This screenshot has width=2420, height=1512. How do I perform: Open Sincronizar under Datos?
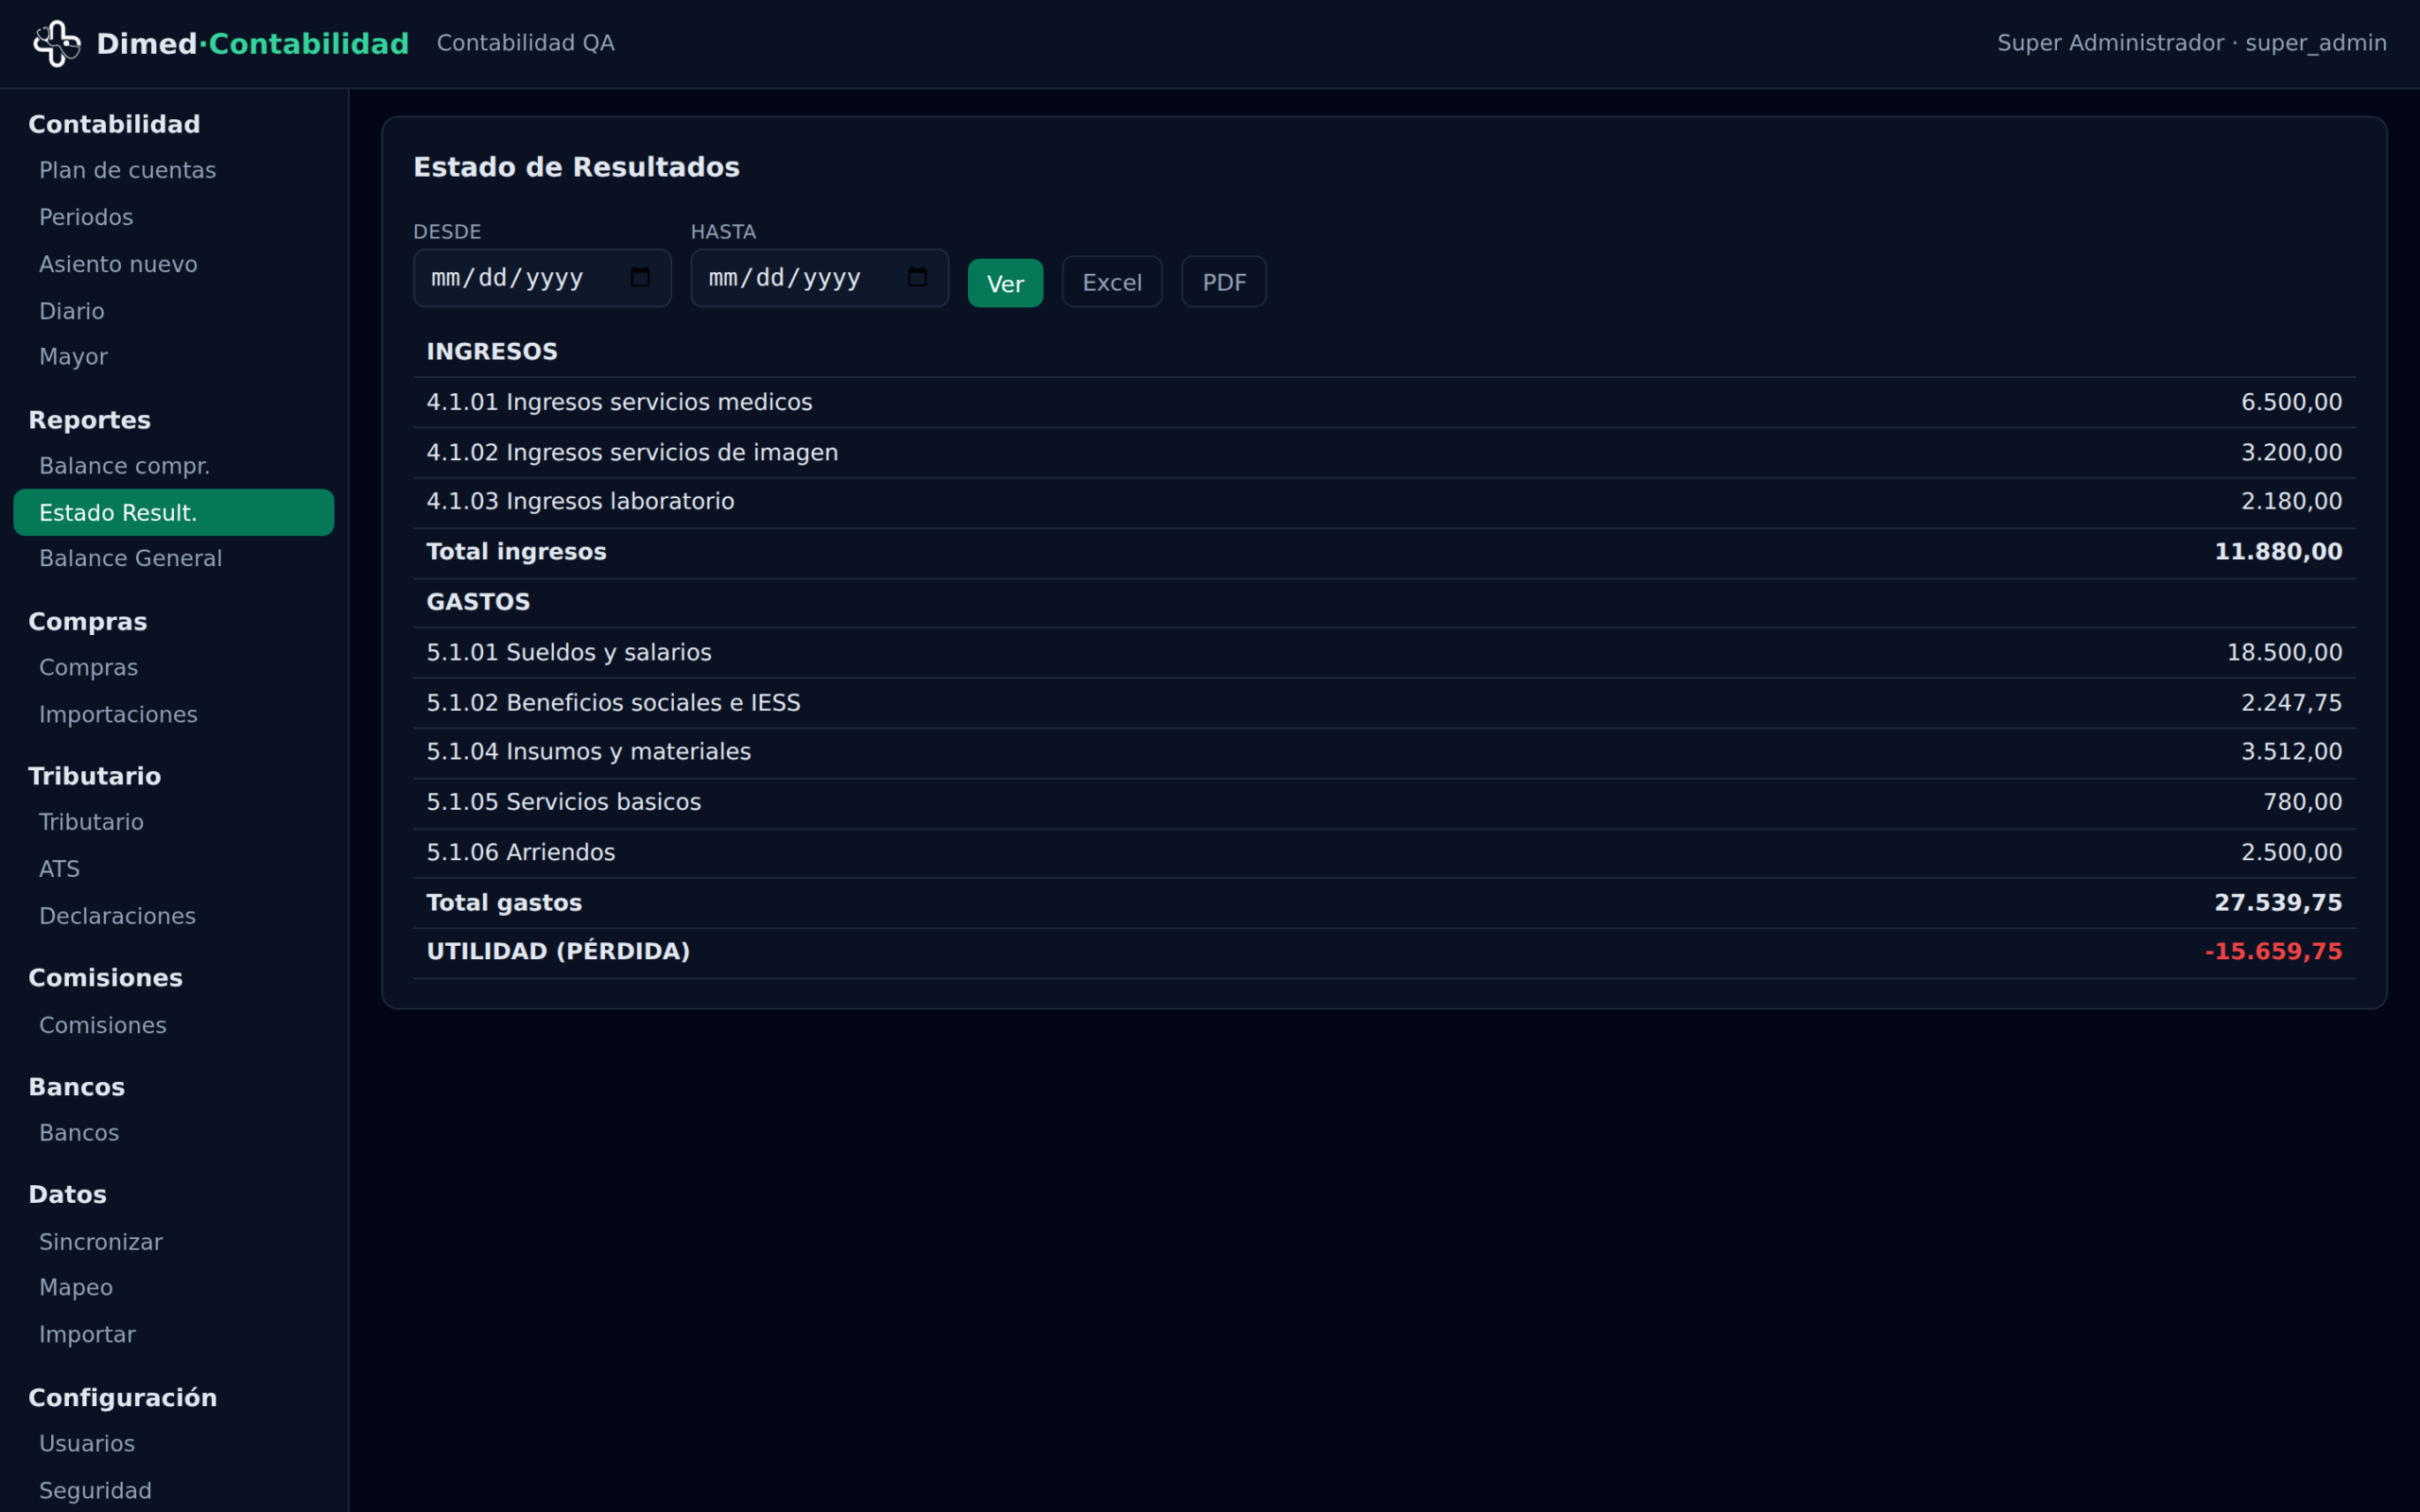100,1242
